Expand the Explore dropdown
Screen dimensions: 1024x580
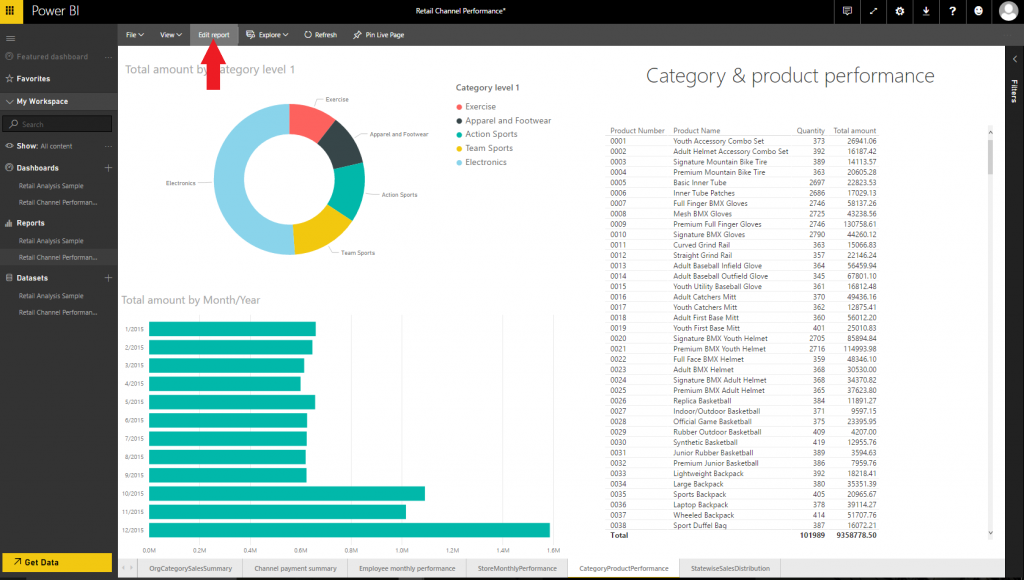click(x=267, y=34)
